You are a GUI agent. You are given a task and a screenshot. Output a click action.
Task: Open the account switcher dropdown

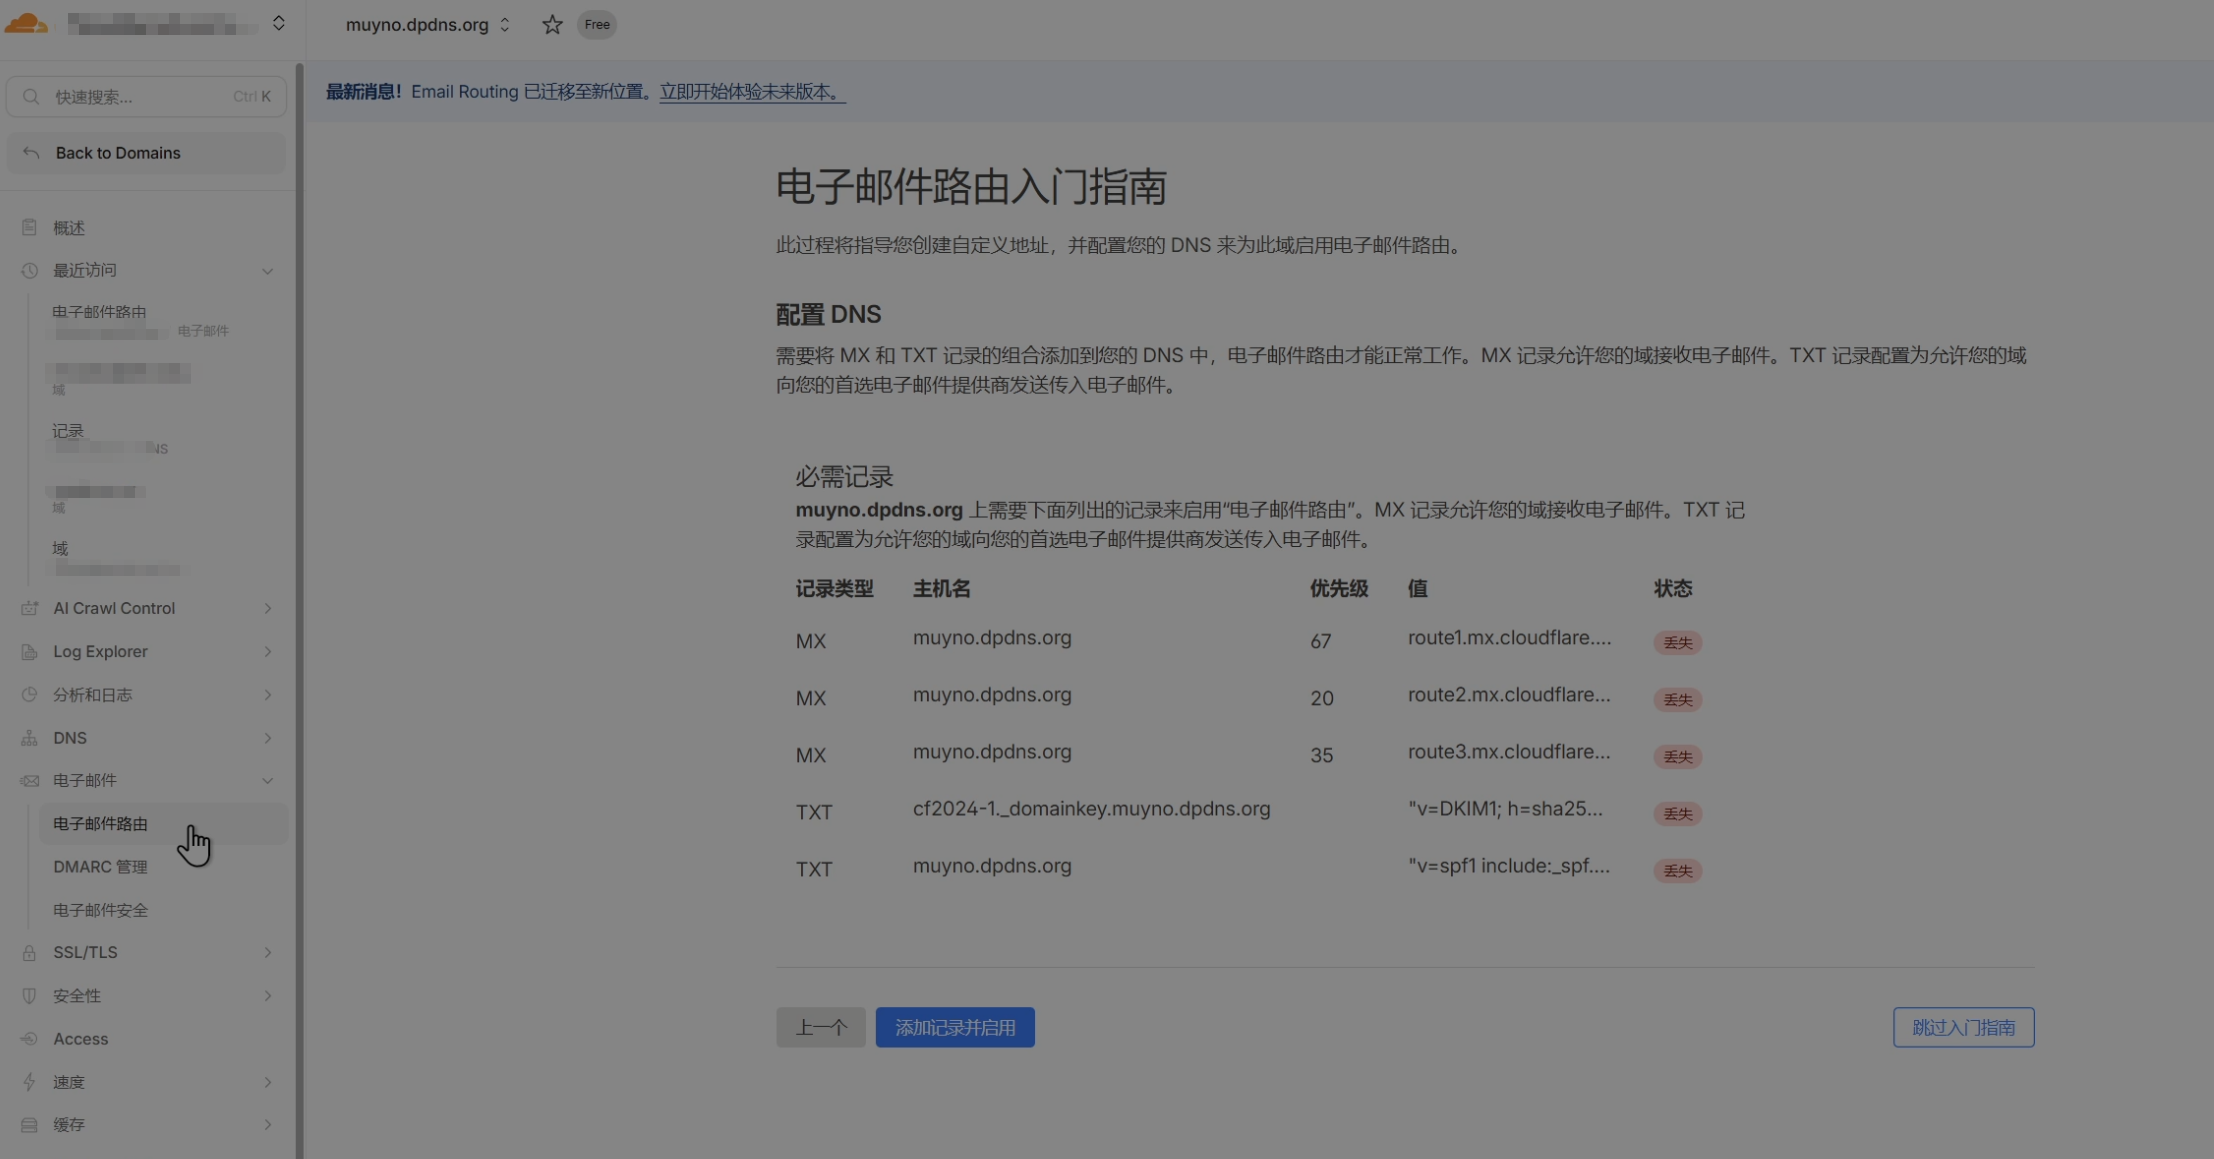point(278,24)
